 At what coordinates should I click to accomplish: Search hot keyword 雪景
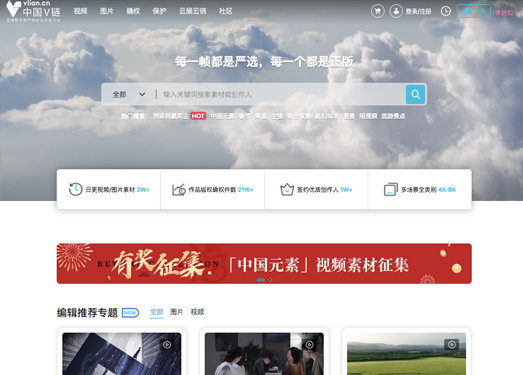[349, 116]
